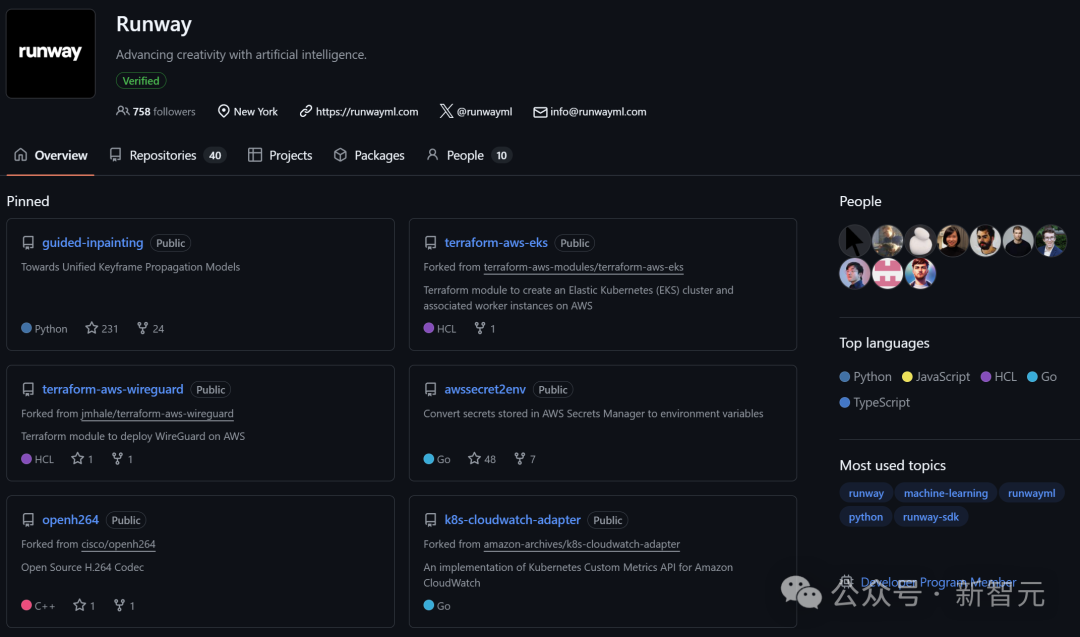Switch to the Repositories tab
Image resolution: width=1080 pixels, height=637 pixels.
point(167,155)
